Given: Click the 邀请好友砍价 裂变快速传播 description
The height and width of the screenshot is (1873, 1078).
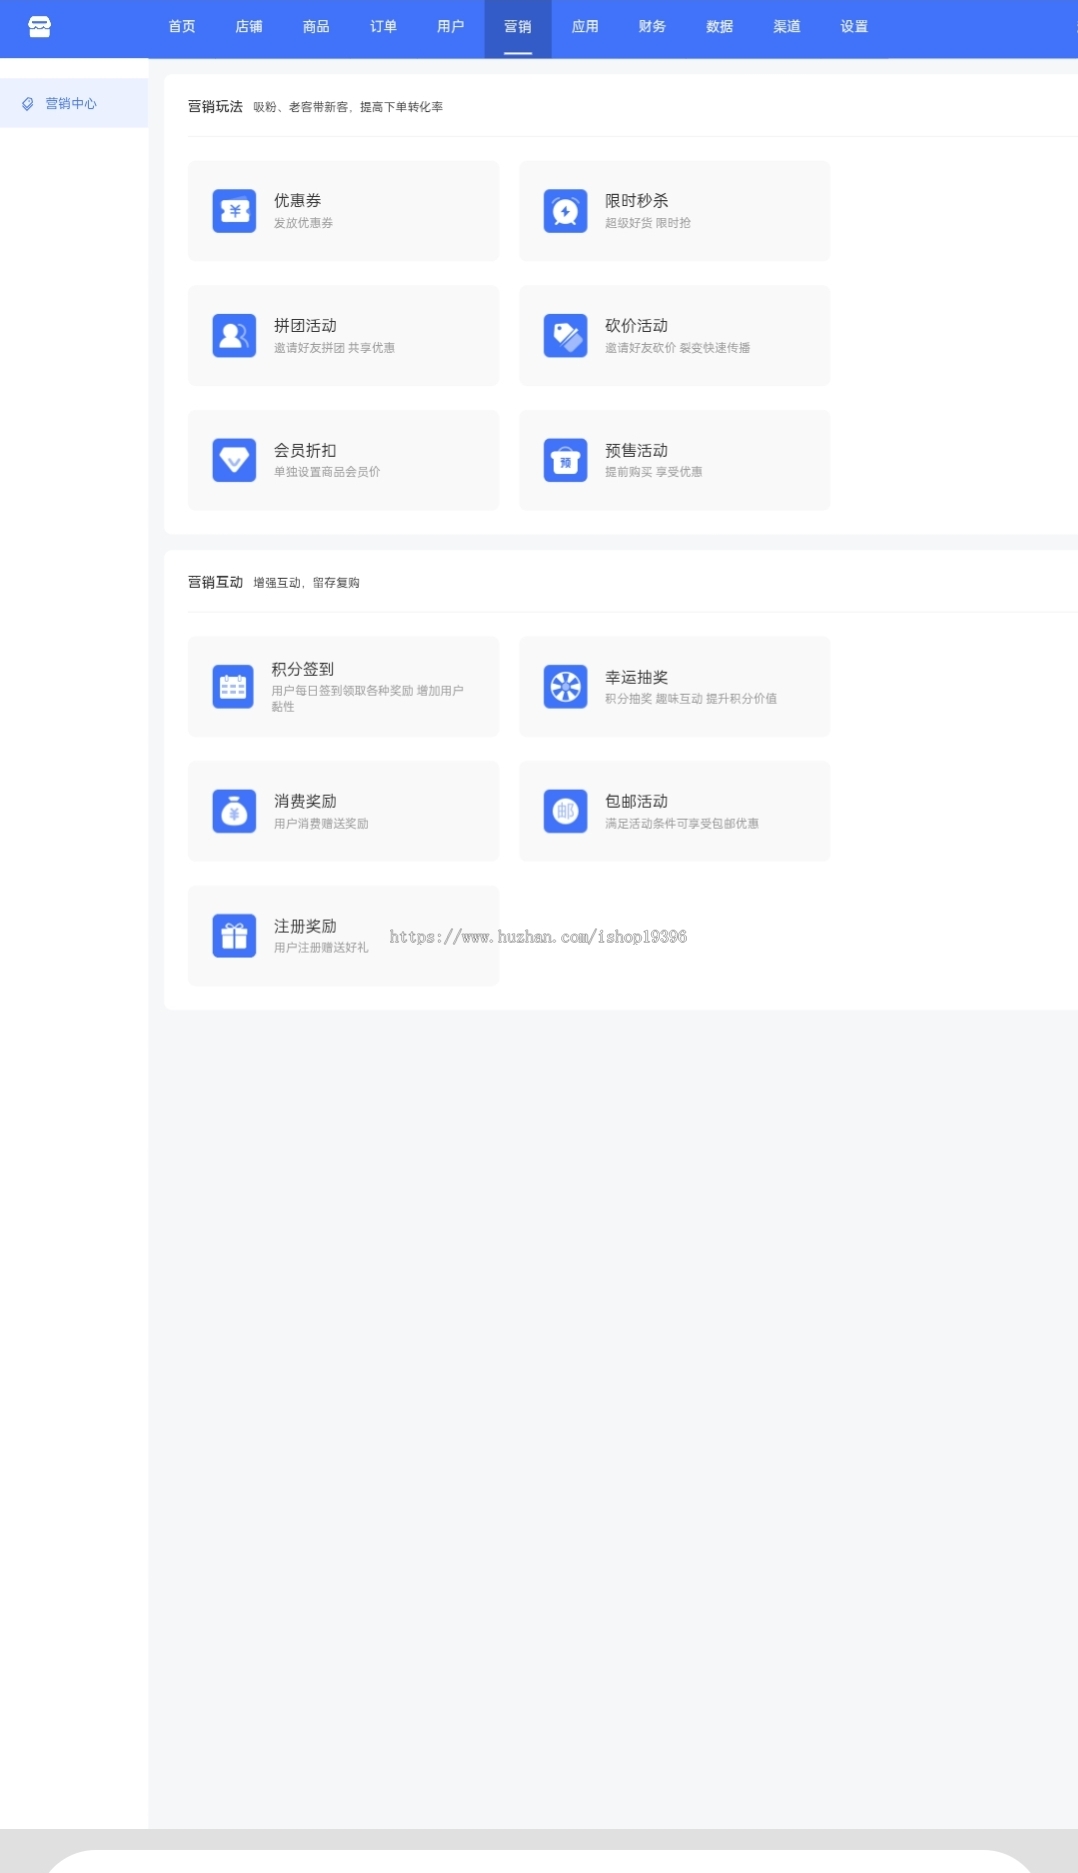Looking at the screenshot, I should coord(677,348).
